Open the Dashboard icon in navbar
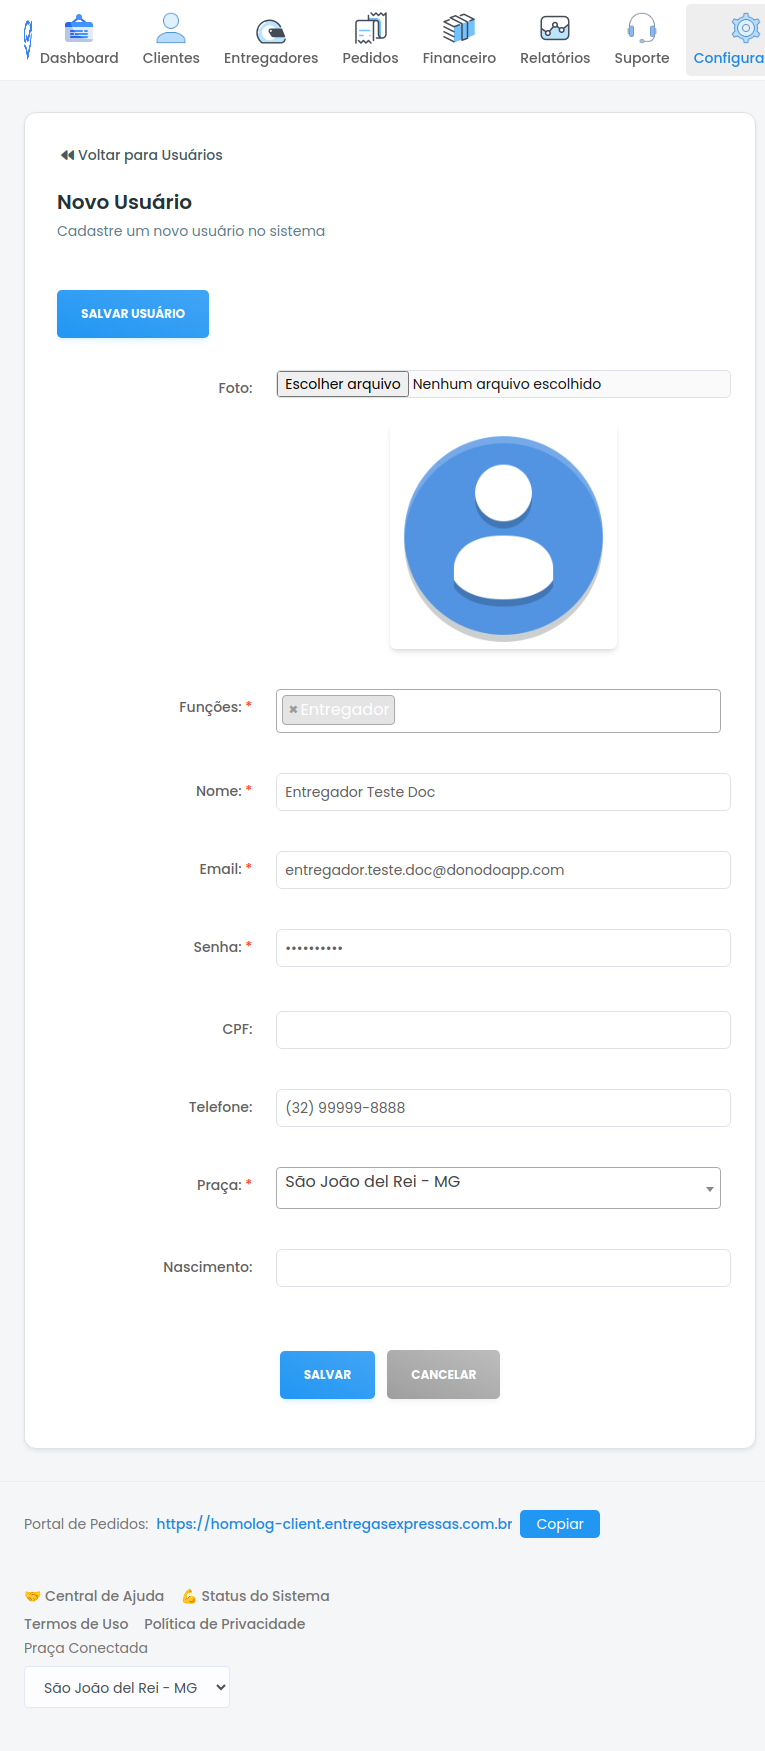Image resolution: width=765 pixels, height=1751 pixels. point(79,30)
